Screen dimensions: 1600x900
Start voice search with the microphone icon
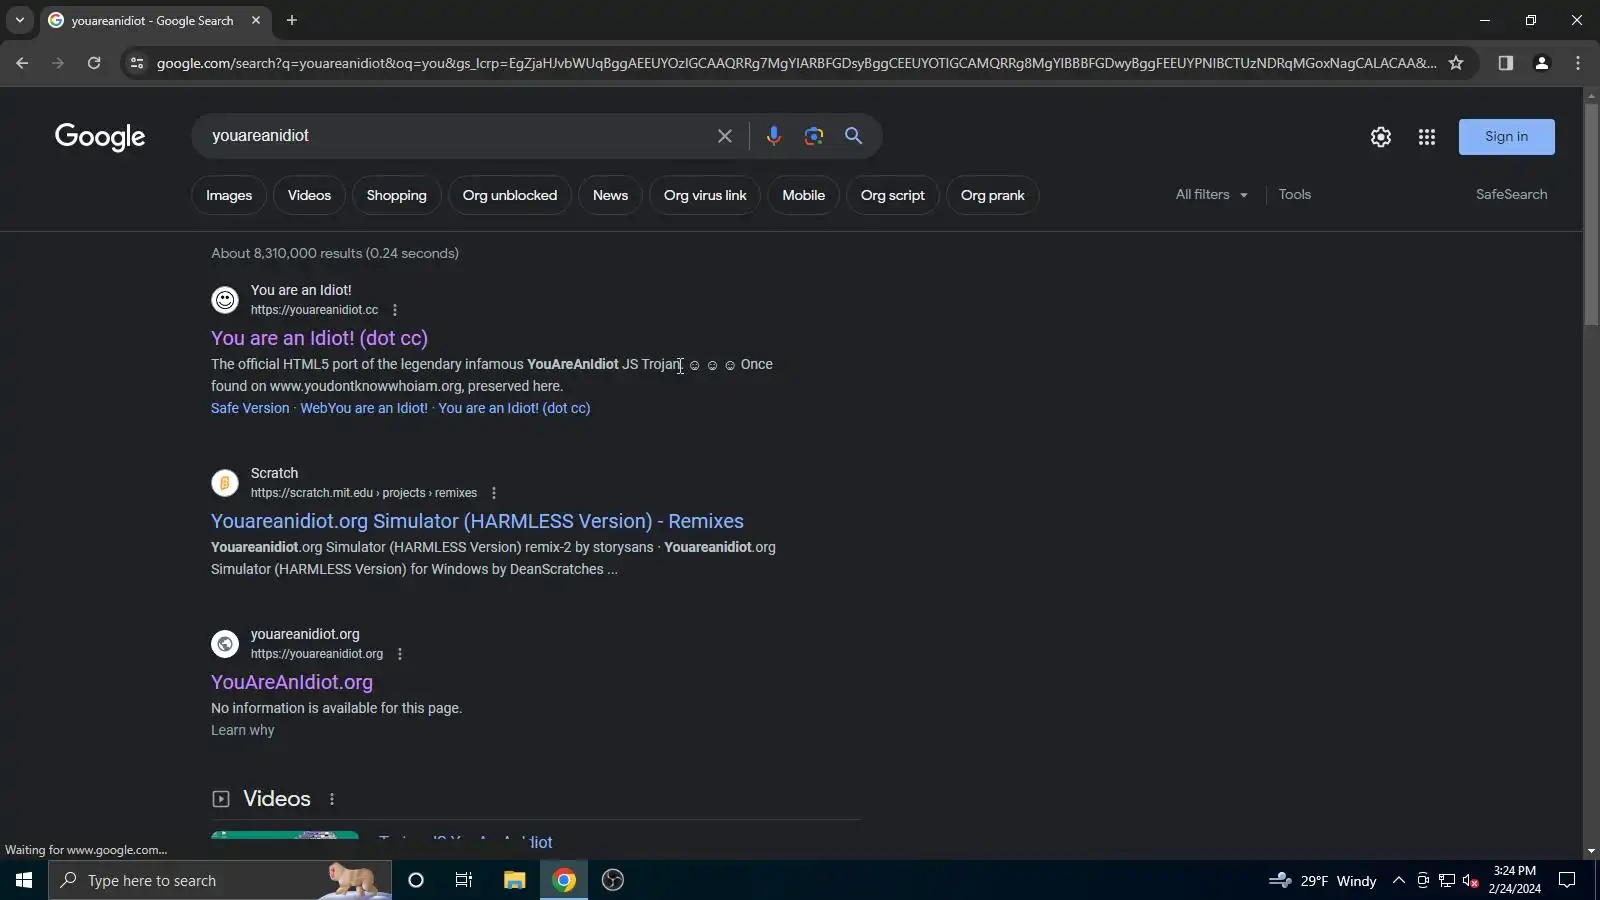[773, 136]
